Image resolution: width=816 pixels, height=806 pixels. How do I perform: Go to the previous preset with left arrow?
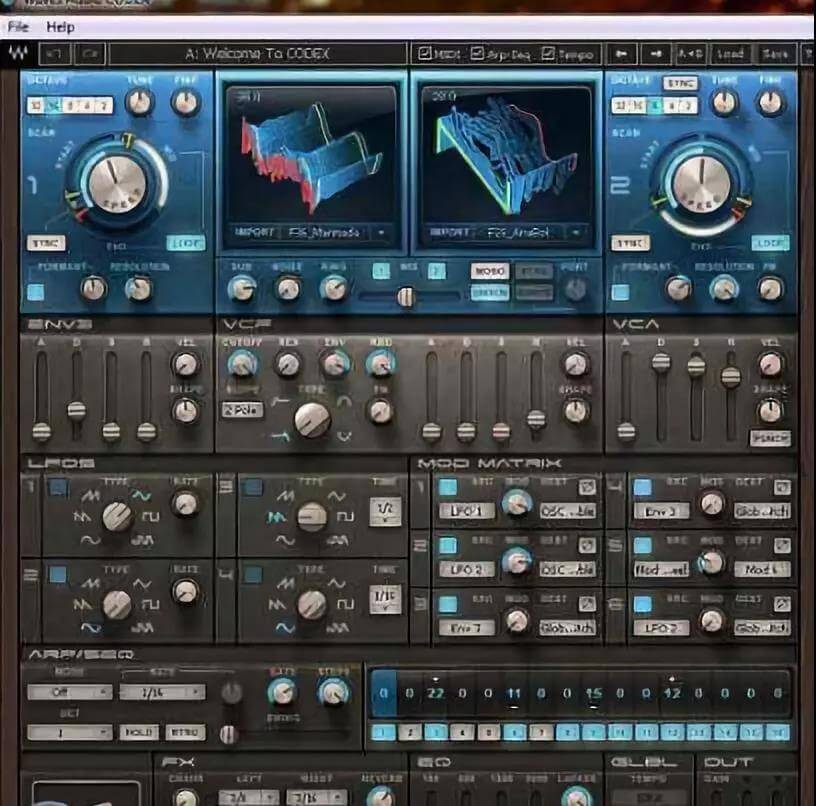coord(621,54)
